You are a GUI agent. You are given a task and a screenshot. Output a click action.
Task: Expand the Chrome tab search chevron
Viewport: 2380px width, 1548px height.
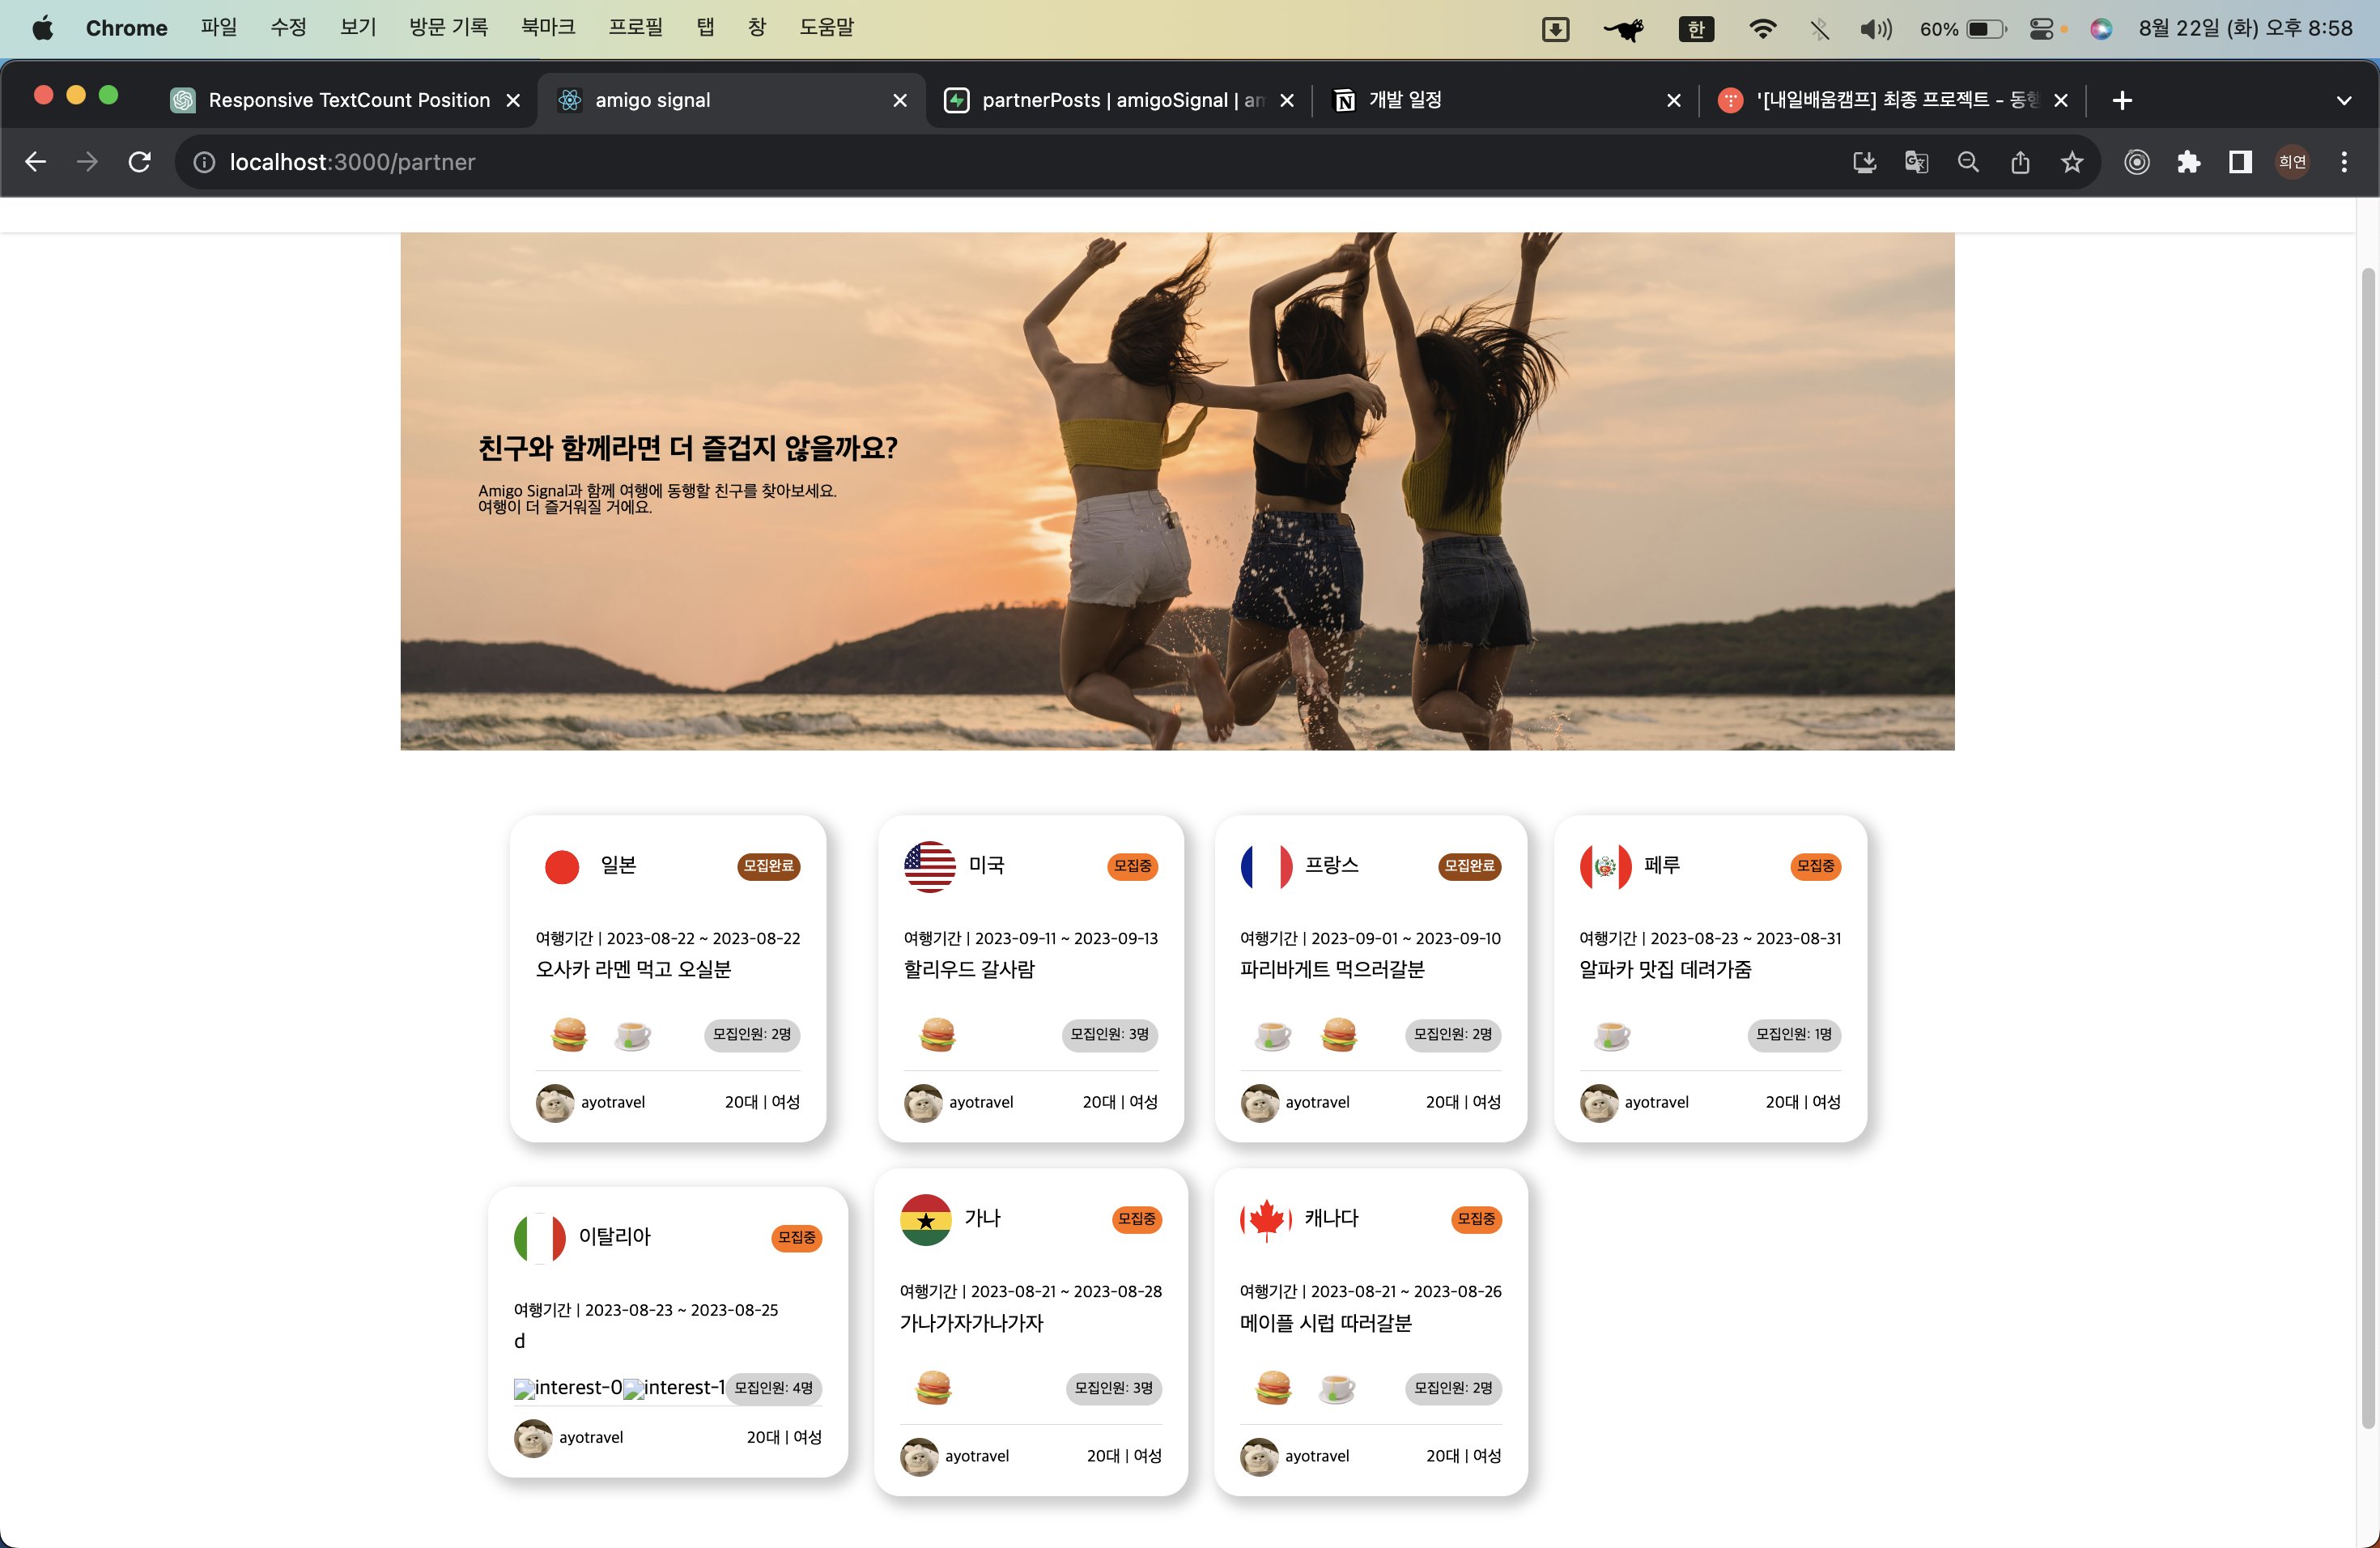tap(2343, 100)
